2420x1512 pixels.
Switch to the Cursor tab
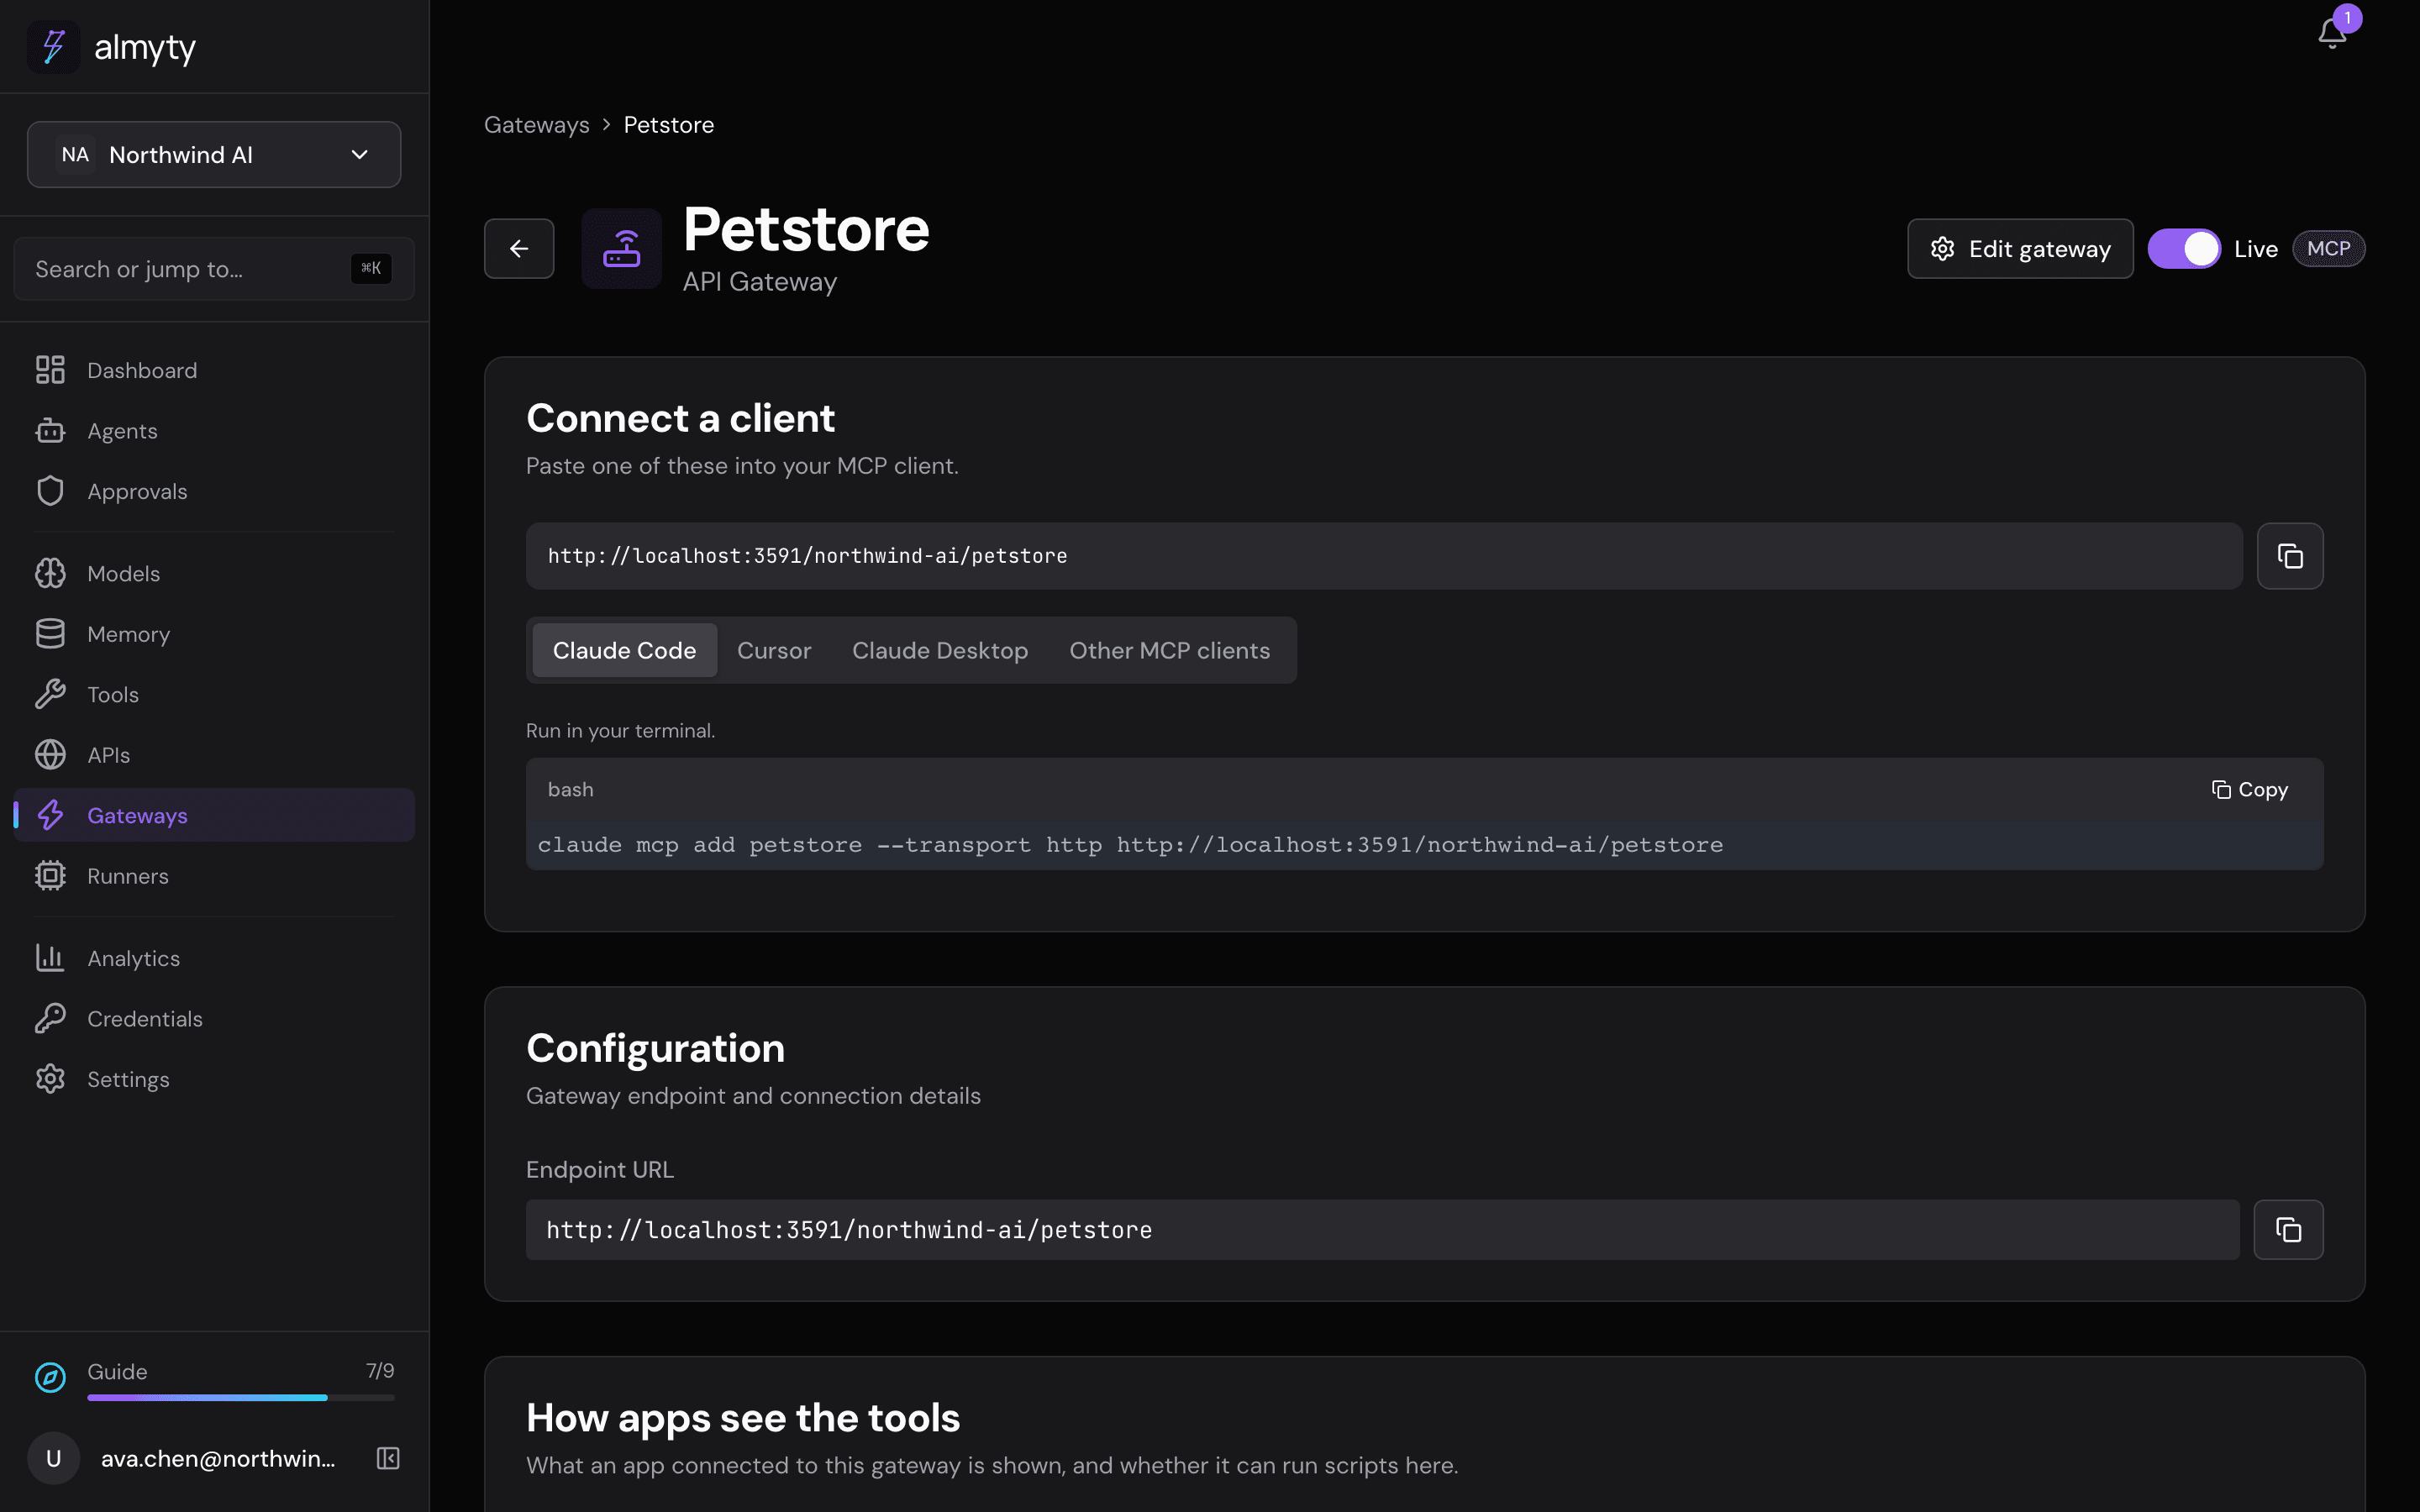pos(774,650)
